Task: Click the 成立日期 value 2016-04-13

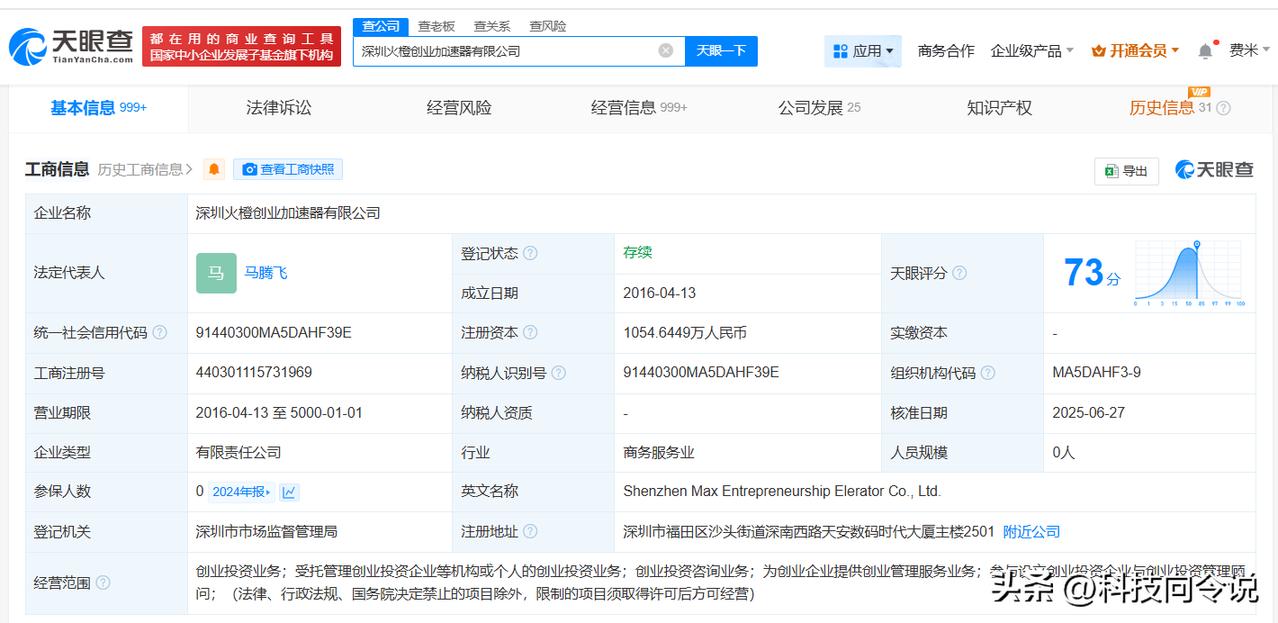Action: [659, 293]
